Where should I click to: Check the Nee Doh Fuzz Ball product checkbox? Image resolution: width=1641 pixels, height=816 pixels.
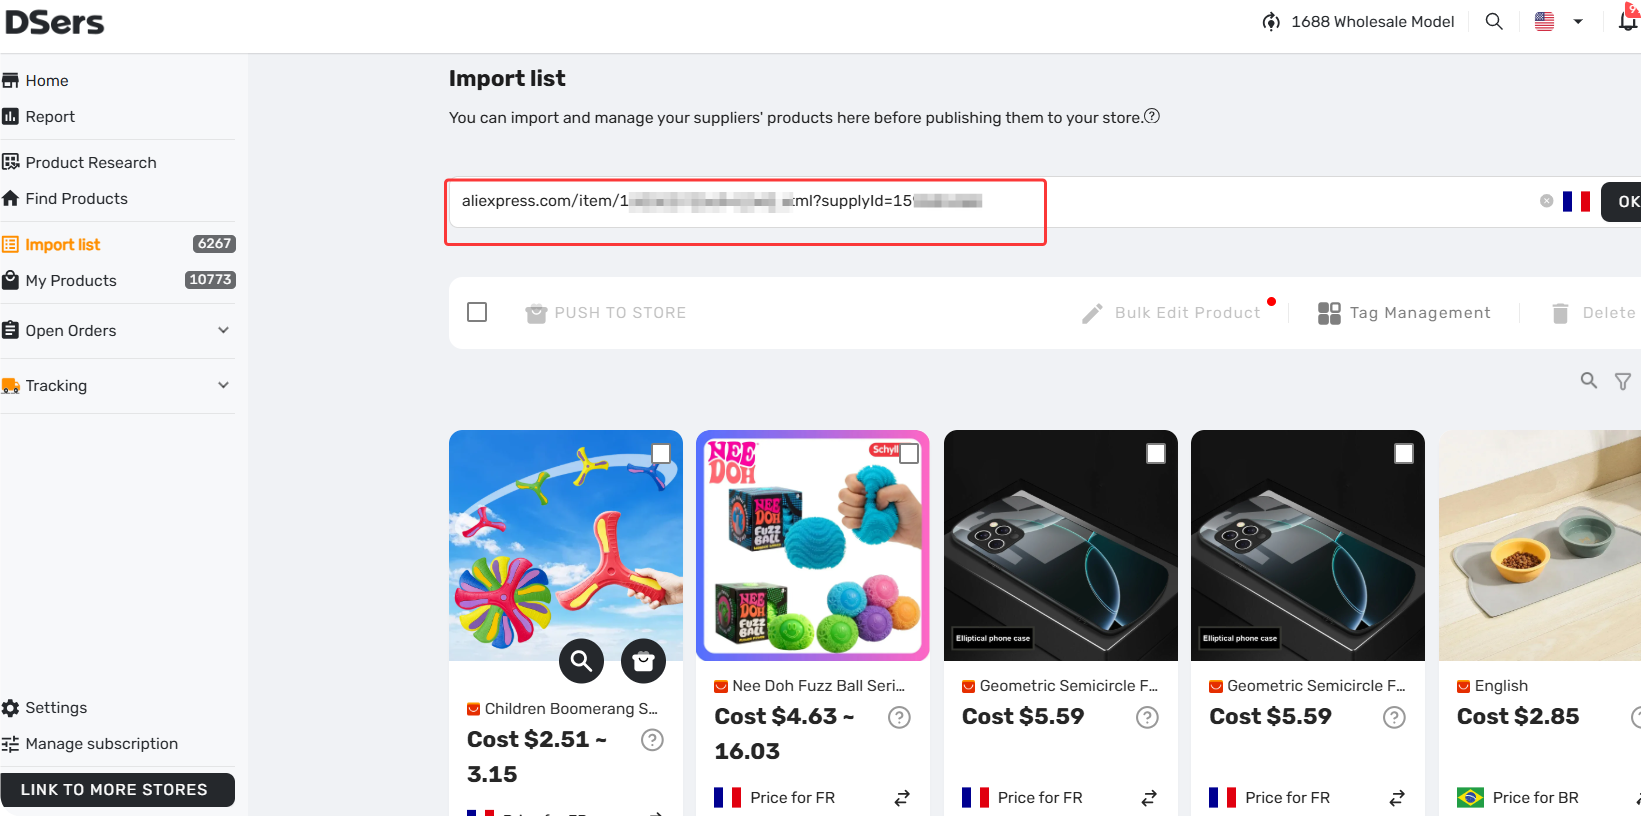[x=908, y=454]
